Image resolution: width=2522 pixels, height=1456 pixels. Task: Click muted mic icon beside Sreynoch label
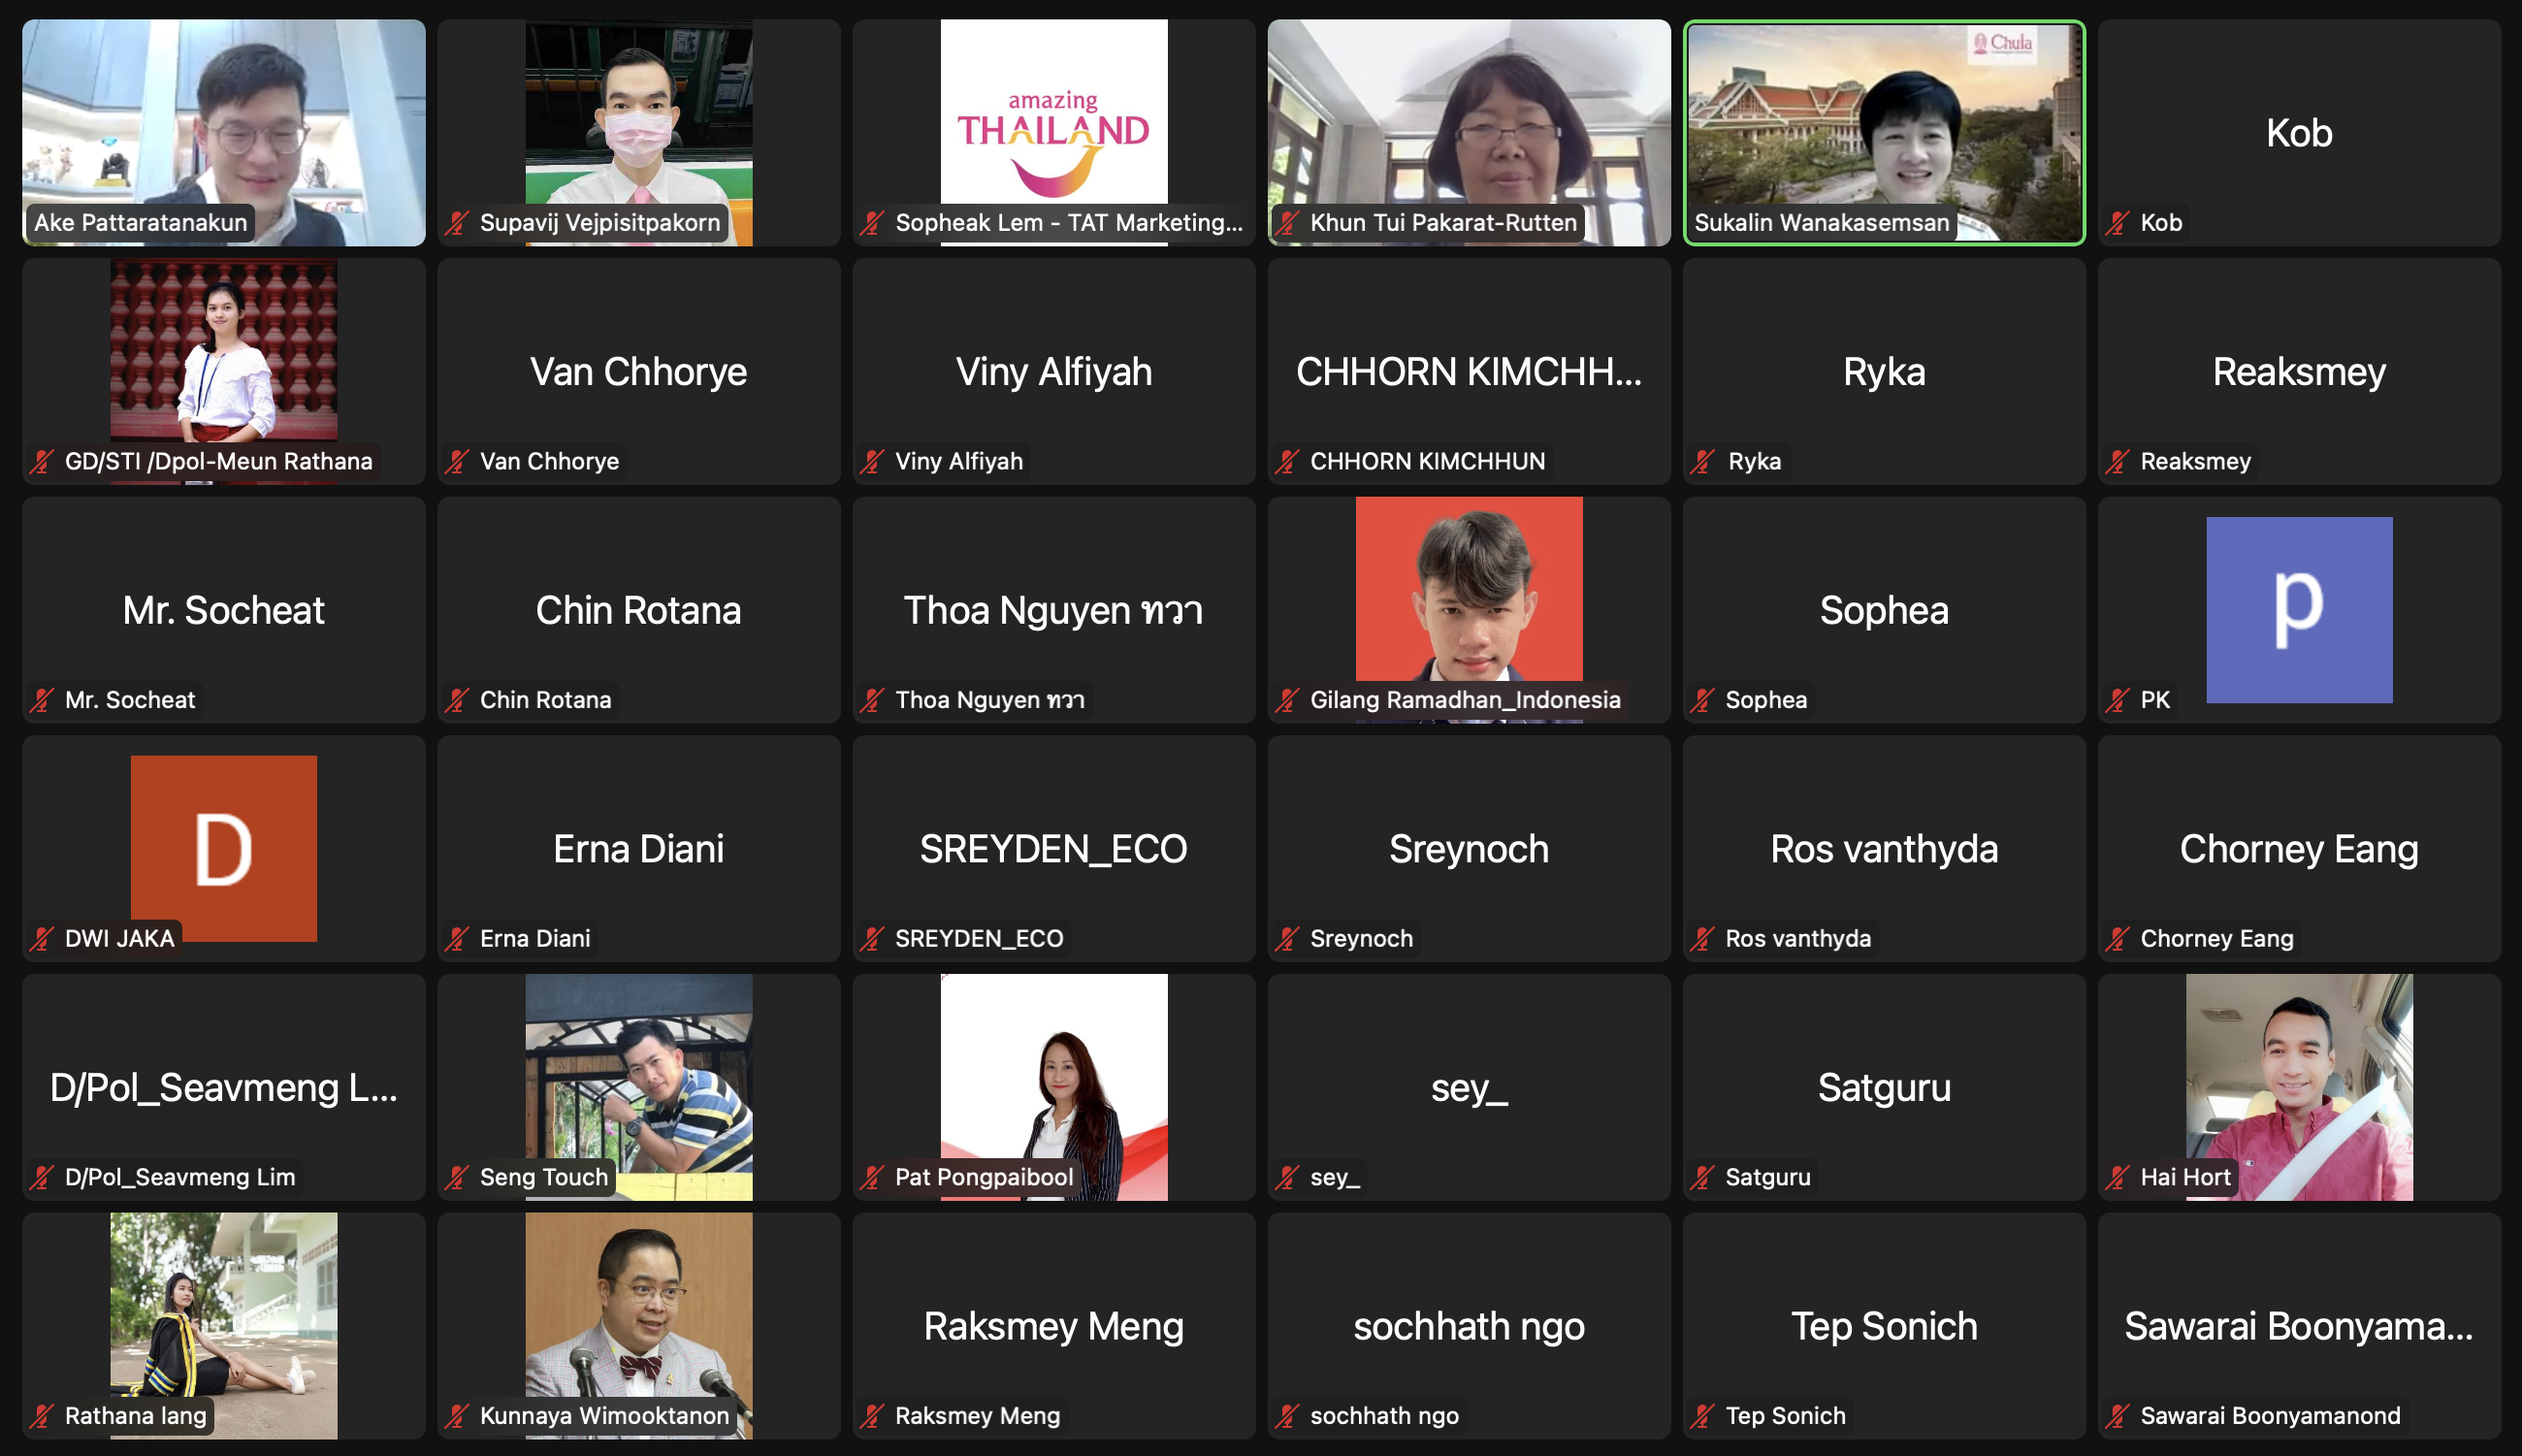click(1287, 938)
